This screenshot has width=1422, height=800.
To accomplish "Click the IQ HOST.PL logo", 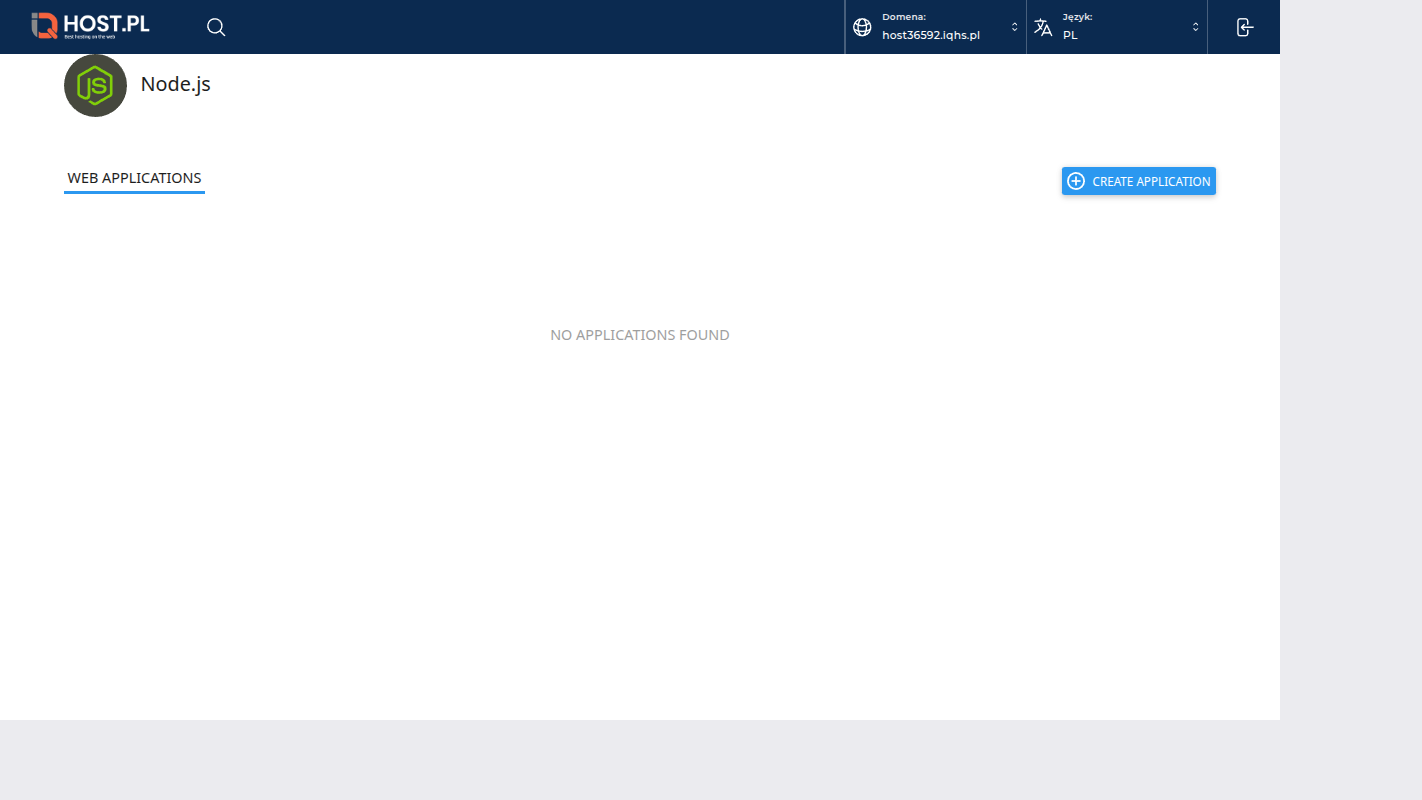I will 90,26.
